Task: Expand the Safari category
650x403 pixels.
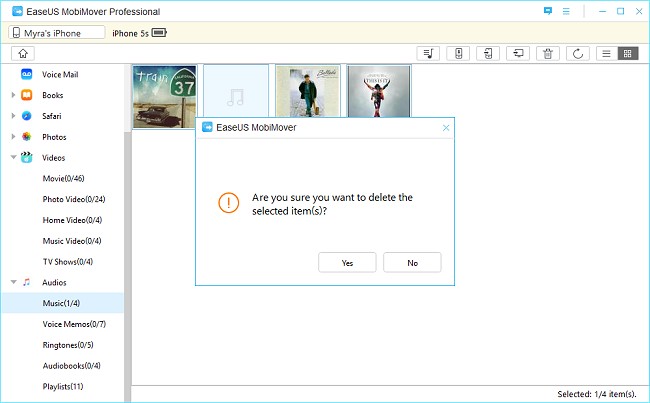Action: pos(13,116)
